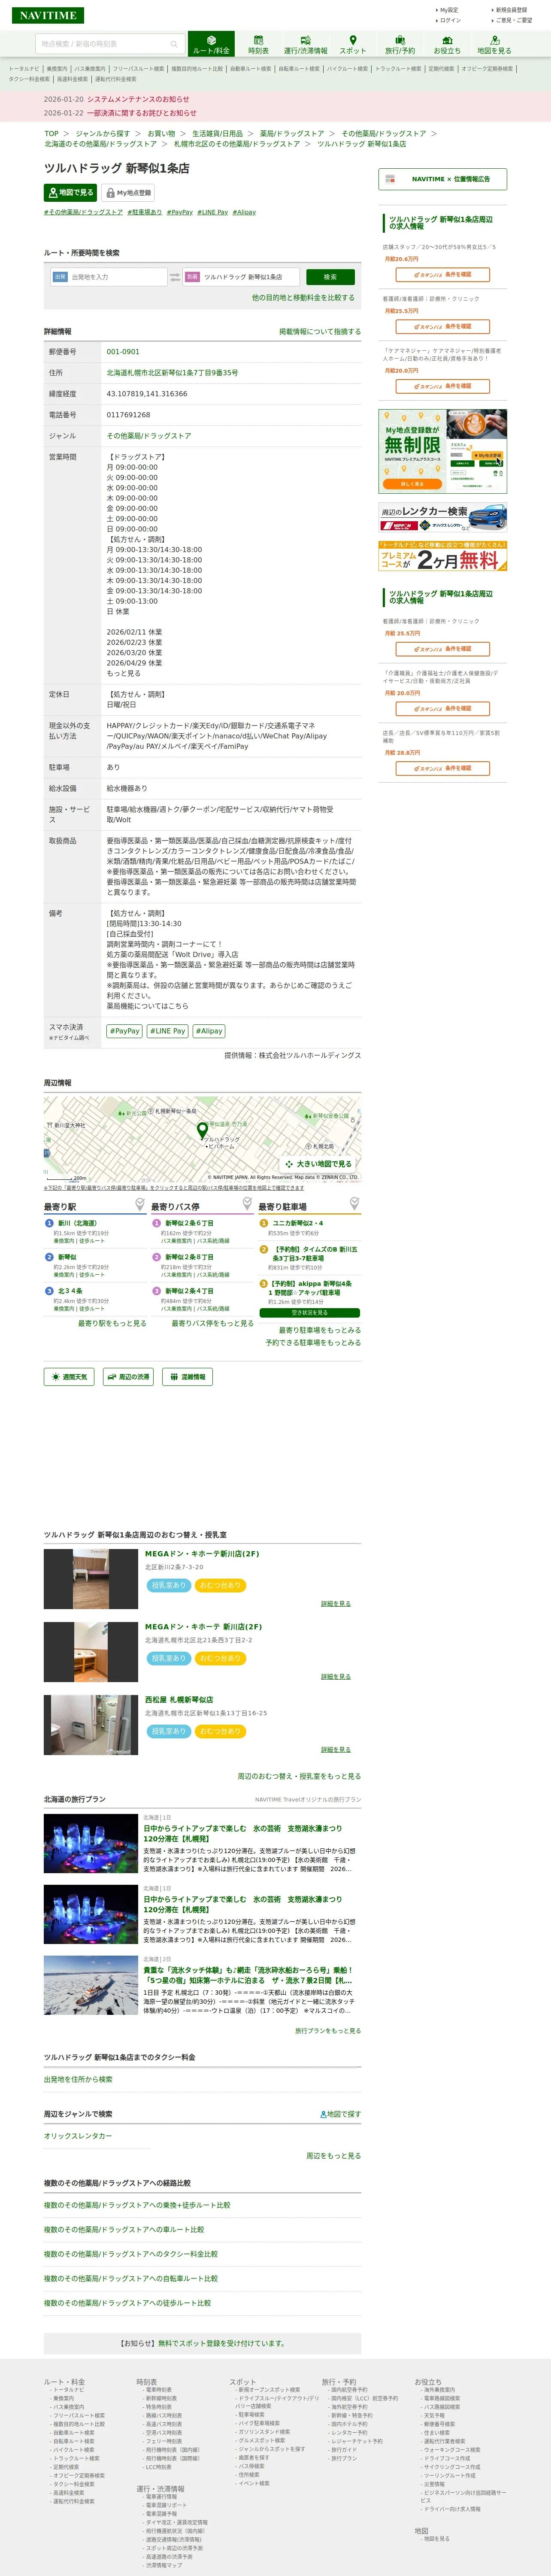Click 大きい地図で見る on the map
551x2576 pixels.
click(318, 1164)
